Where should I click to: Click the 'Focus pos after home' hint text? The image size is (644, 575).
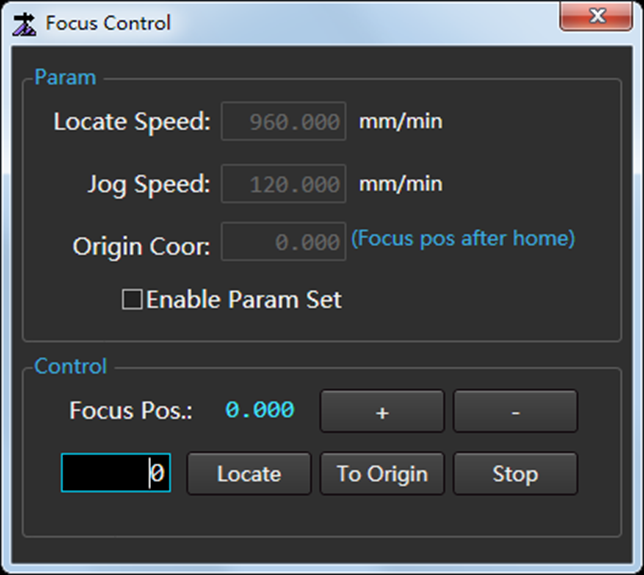463,238
